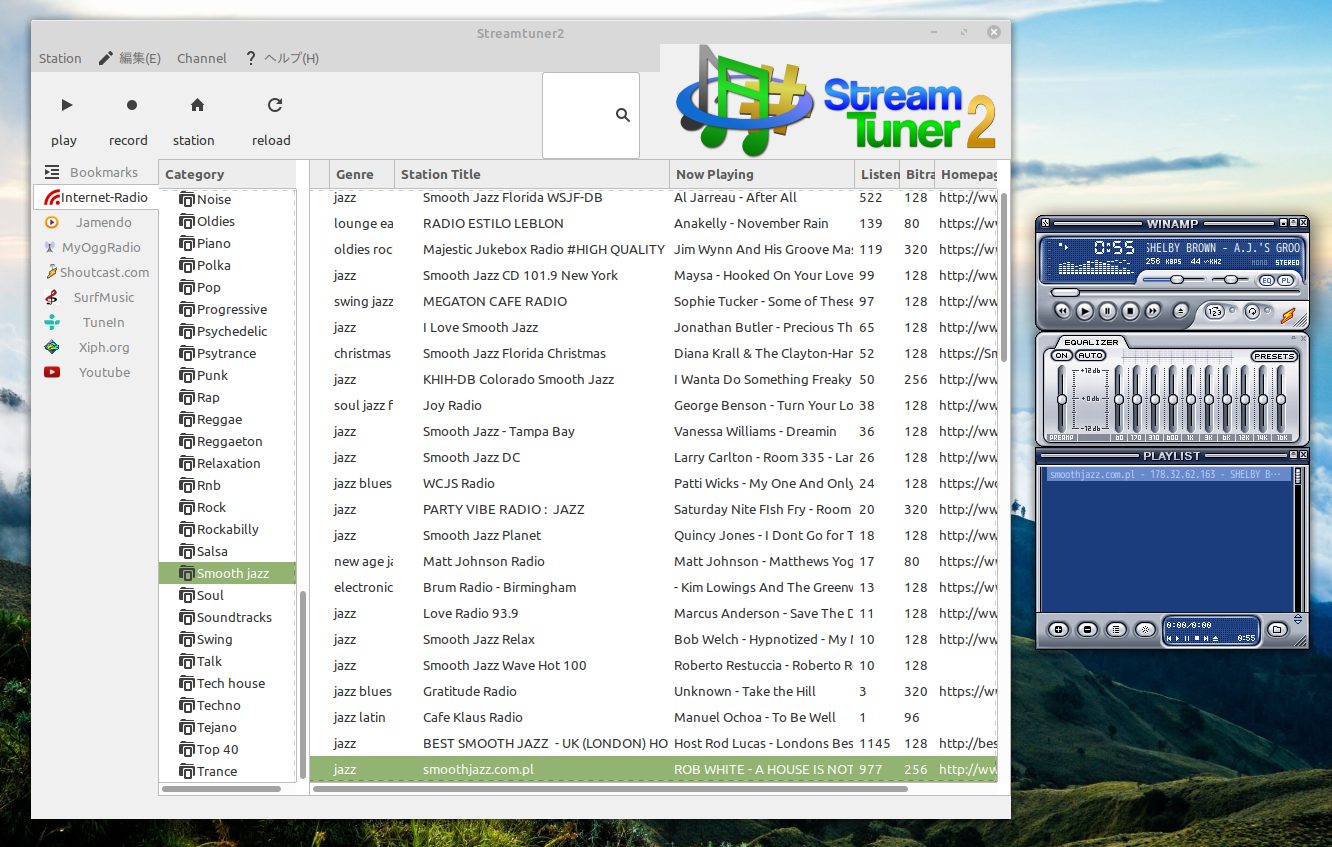
Task: Open the ヘルプ(H) help menu
Action: pos(282,58)
